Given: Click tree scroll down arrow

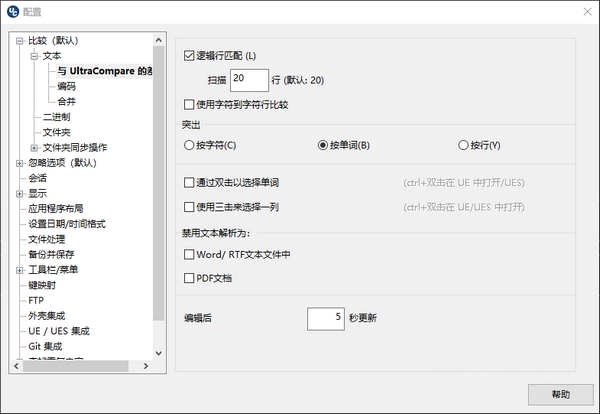Looking at the screenshot, I should click(159, 354).
